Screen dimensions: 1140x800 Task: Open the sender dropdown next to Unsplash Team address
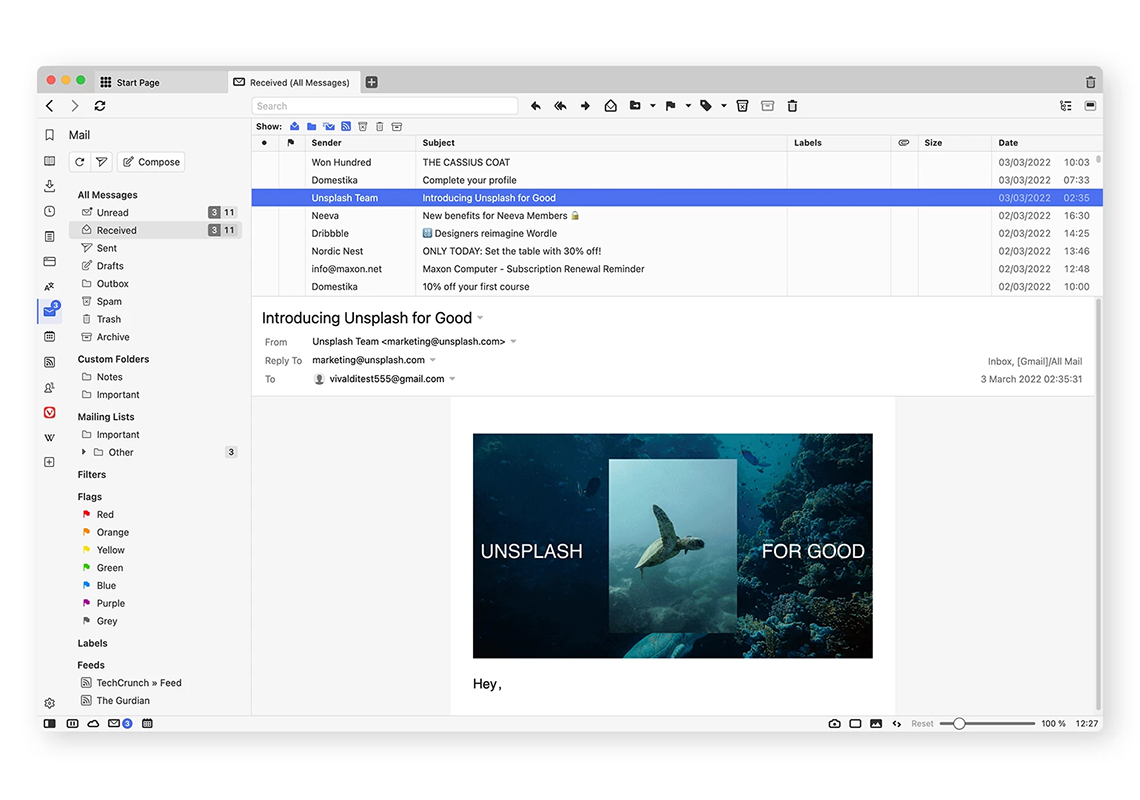pos(513,340)
